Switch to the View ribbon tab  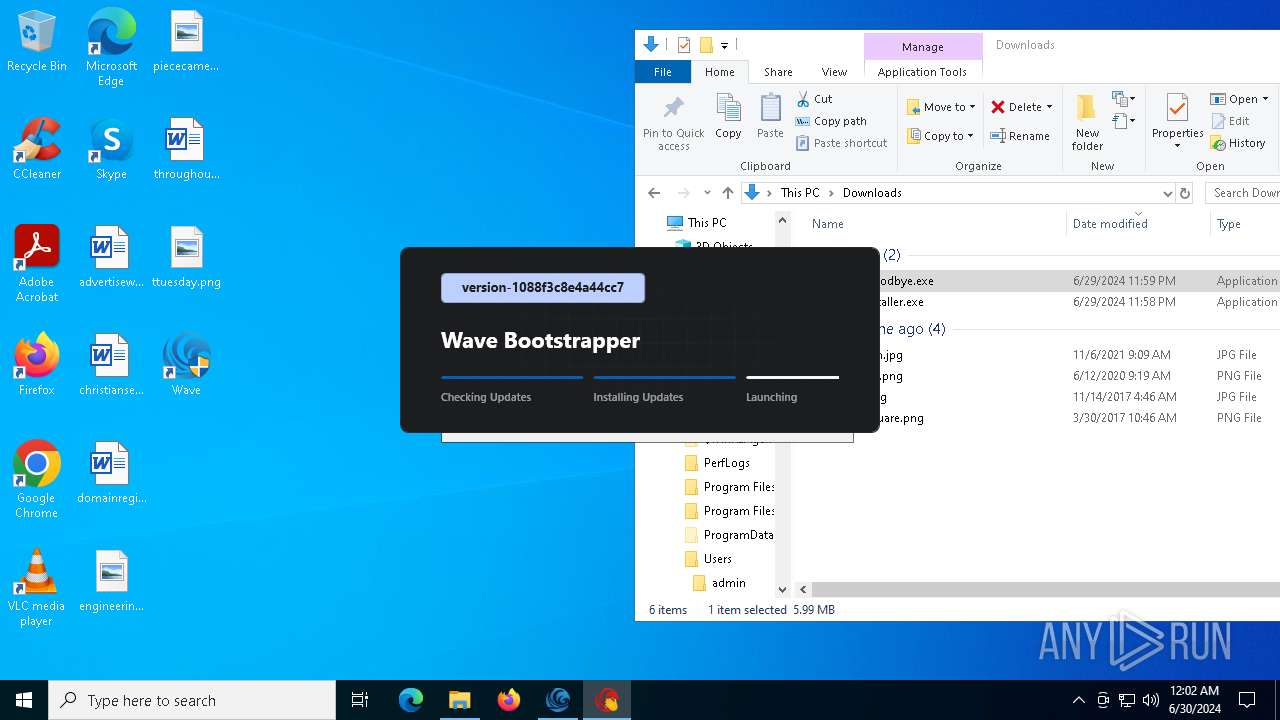coord(834,72)
